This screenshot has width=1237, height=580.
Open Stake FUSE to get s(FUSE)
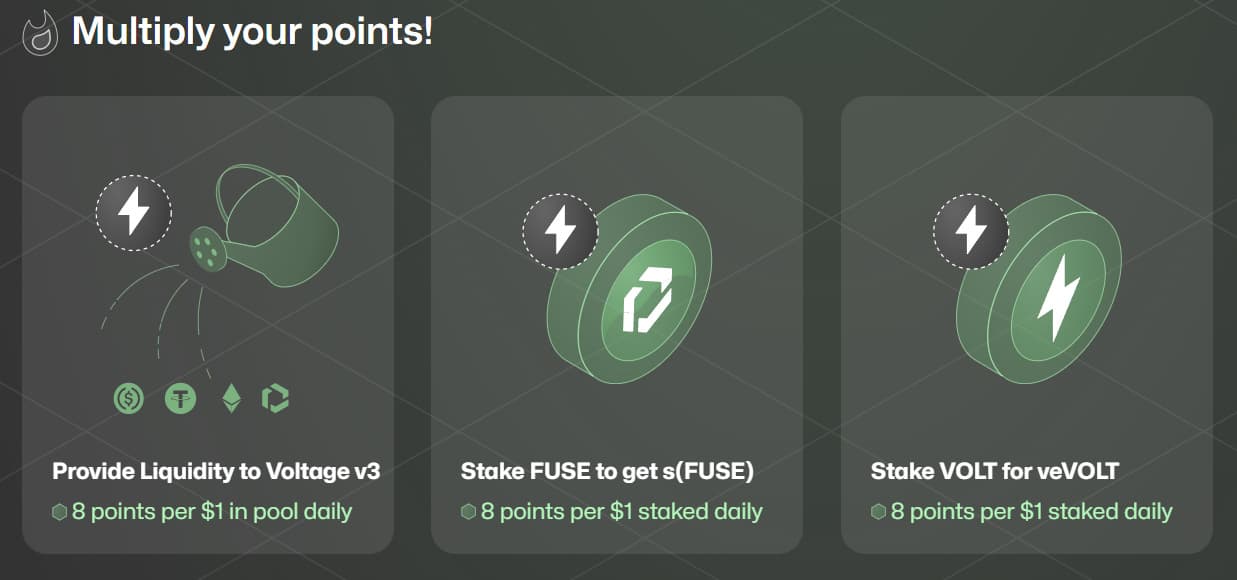click(607, 471)
